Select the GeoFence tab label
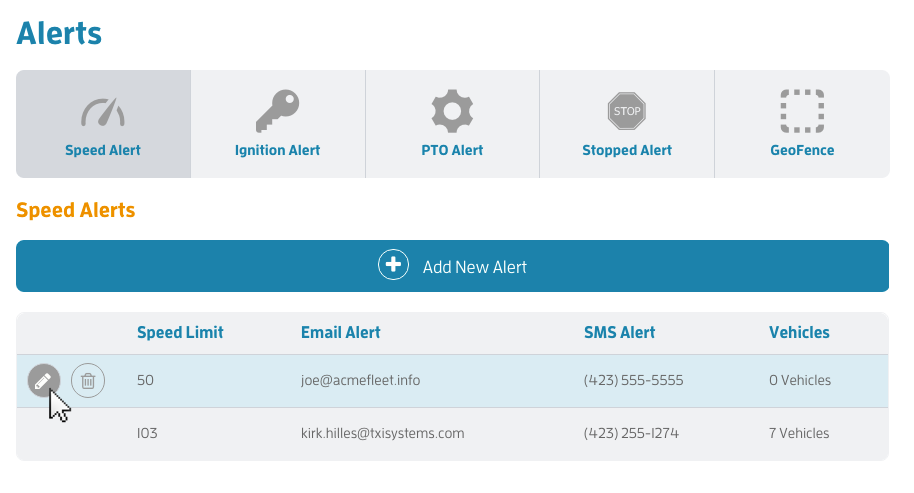This screenshot has height=493, width=914. pyautogui.click(x=802, y=150)
